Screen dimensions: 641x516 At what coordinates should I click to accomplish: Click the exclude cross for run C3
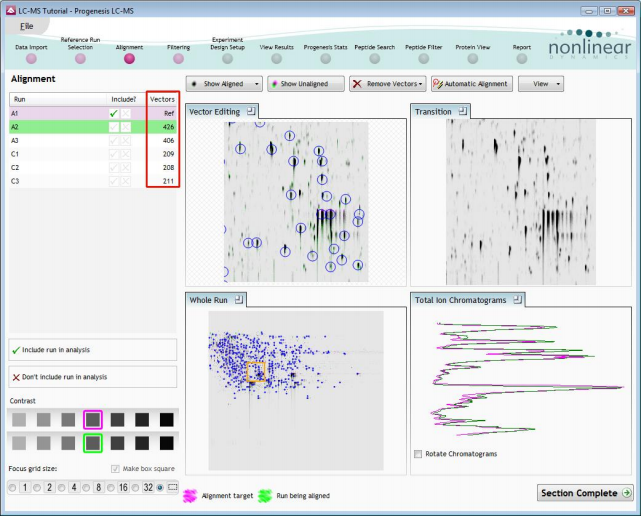pyautogui.click(x=126, y=181)
